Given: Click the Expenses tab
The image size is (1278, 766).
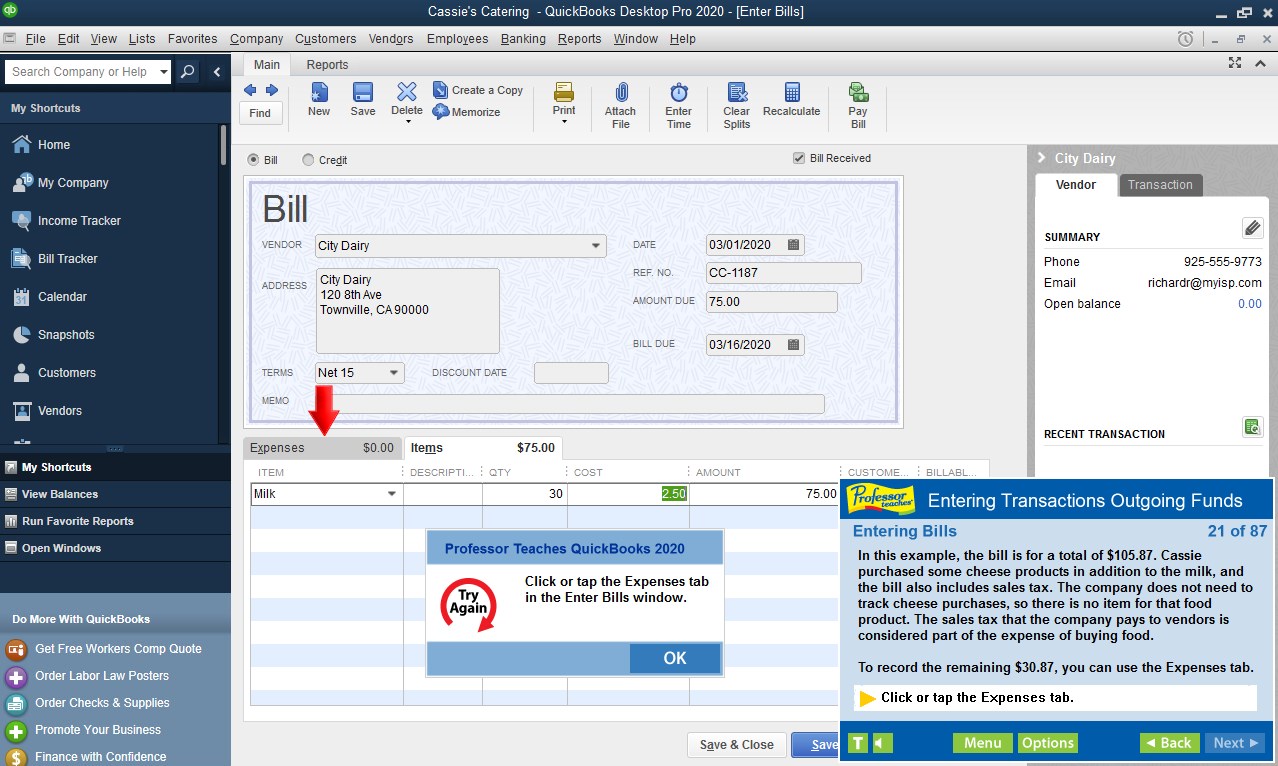Looking at the screenshot, I should click(322, 448).
